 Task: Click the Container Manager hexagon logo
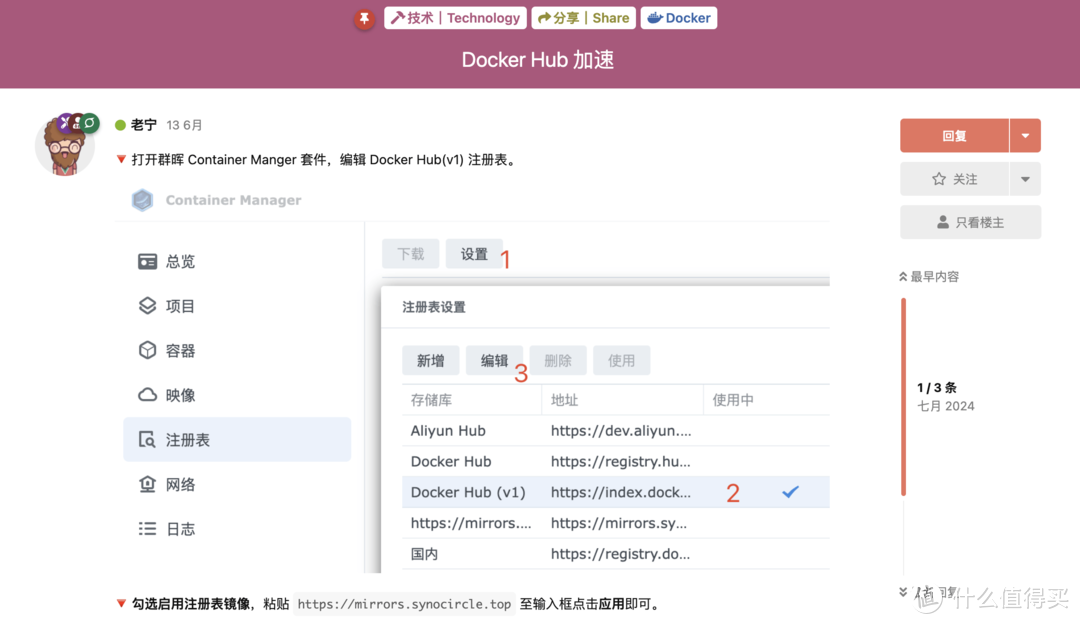142,200
